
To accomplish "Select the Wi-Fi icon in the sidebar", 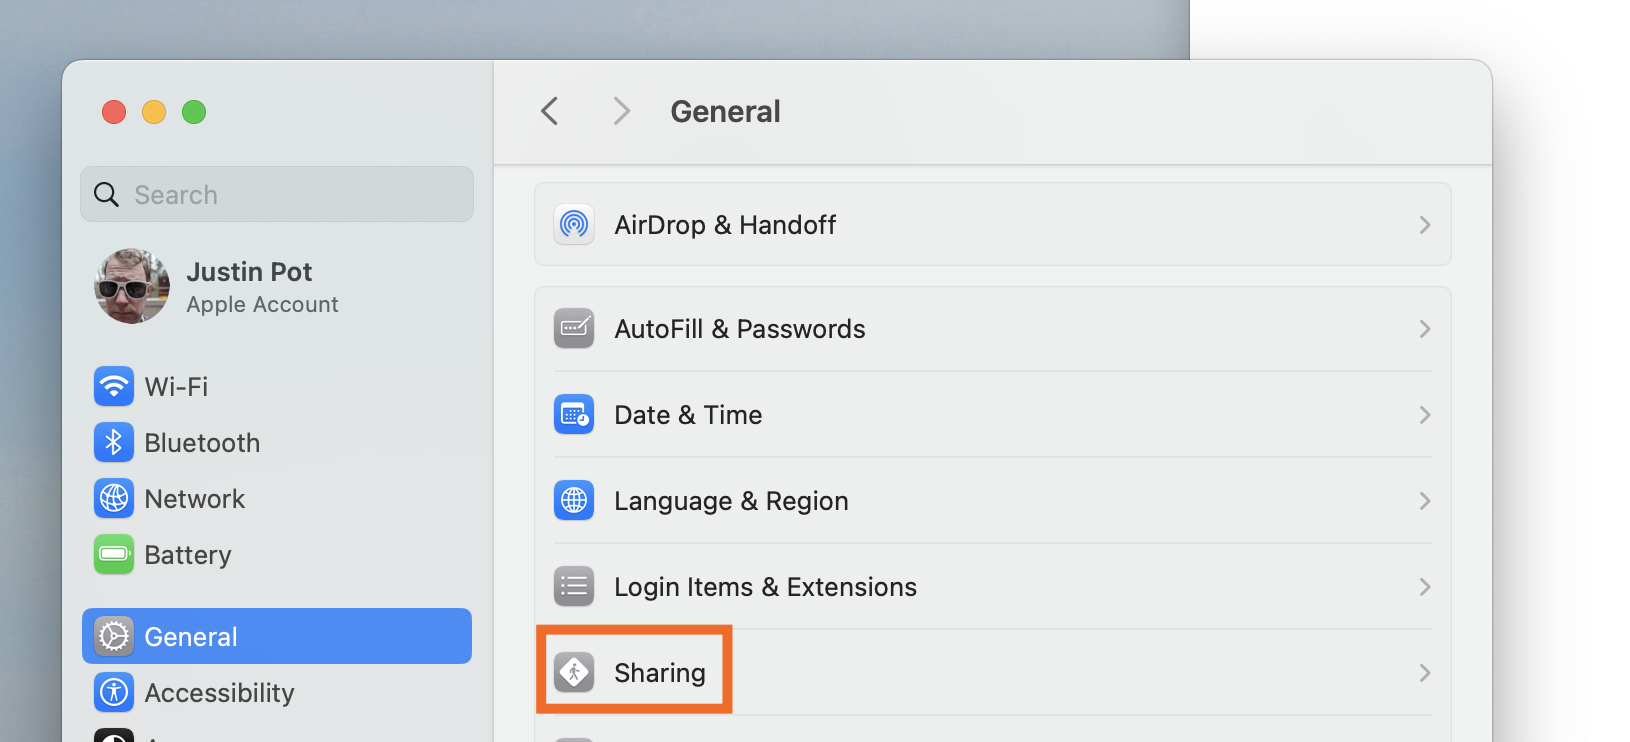I will point(114,386).
